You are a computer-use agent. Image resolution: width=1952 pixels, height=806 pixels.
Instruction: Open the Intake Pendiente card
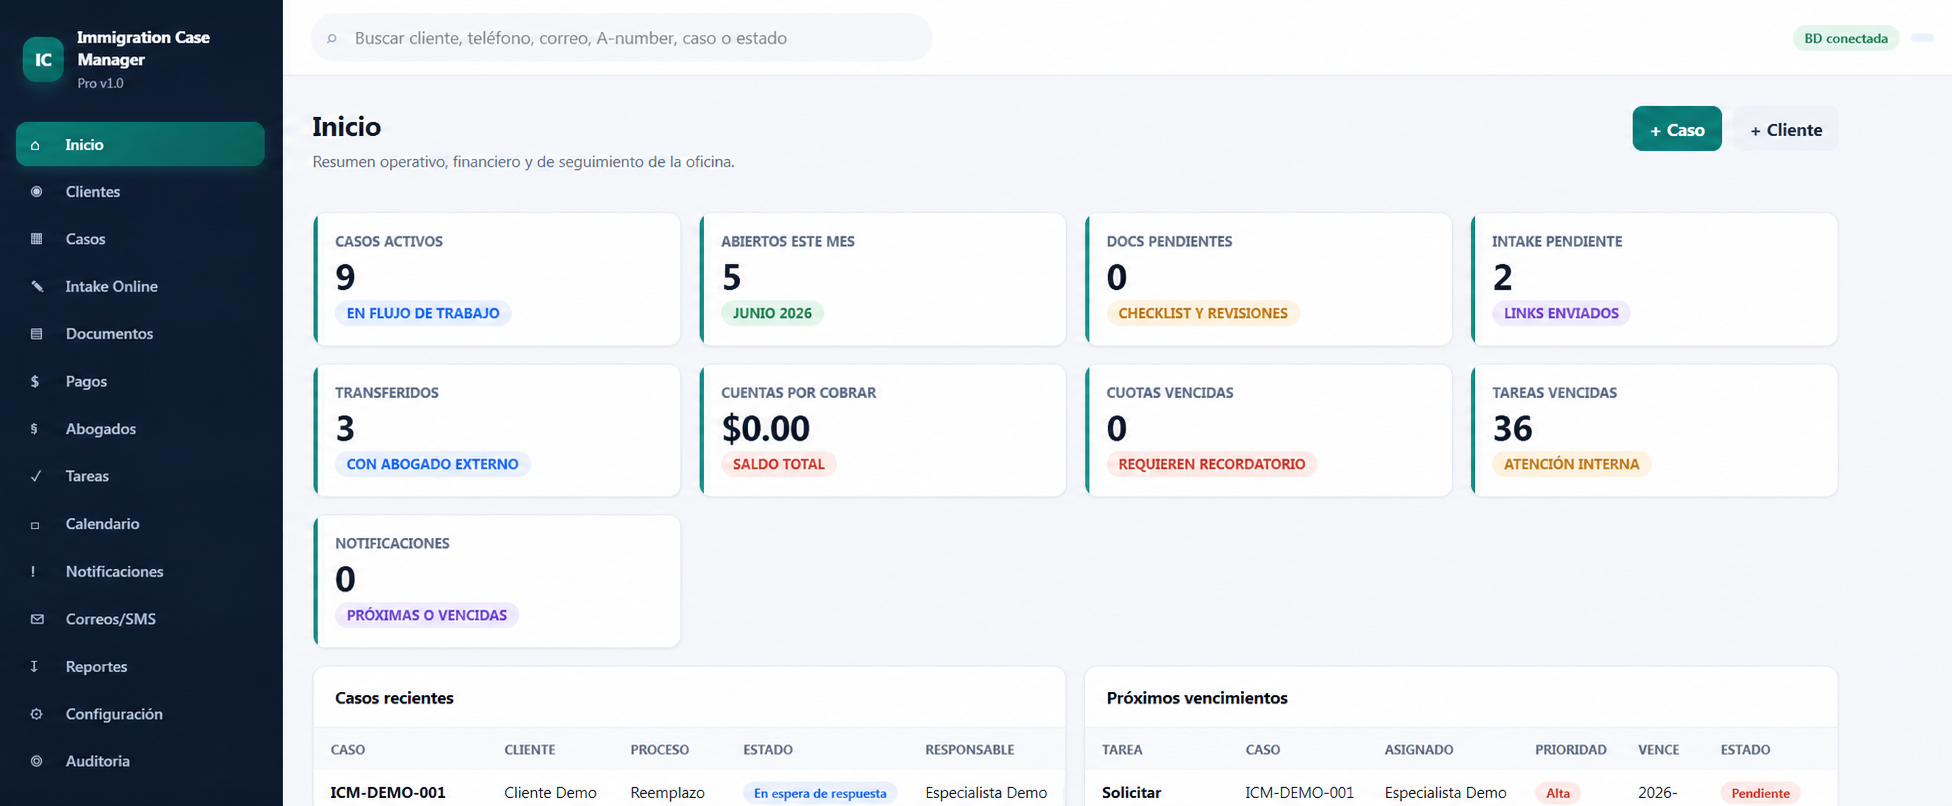coord(1655,279)
